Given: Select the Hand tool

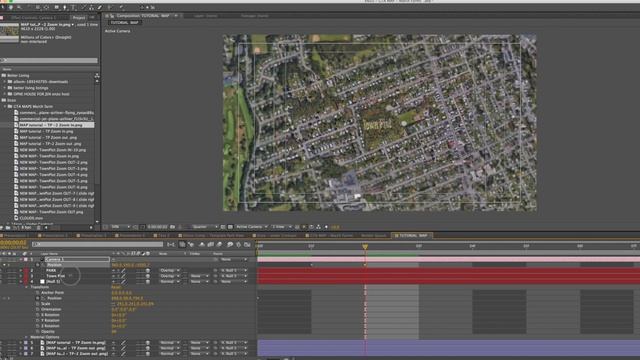Looking at the screenshot, I should 11,7.
